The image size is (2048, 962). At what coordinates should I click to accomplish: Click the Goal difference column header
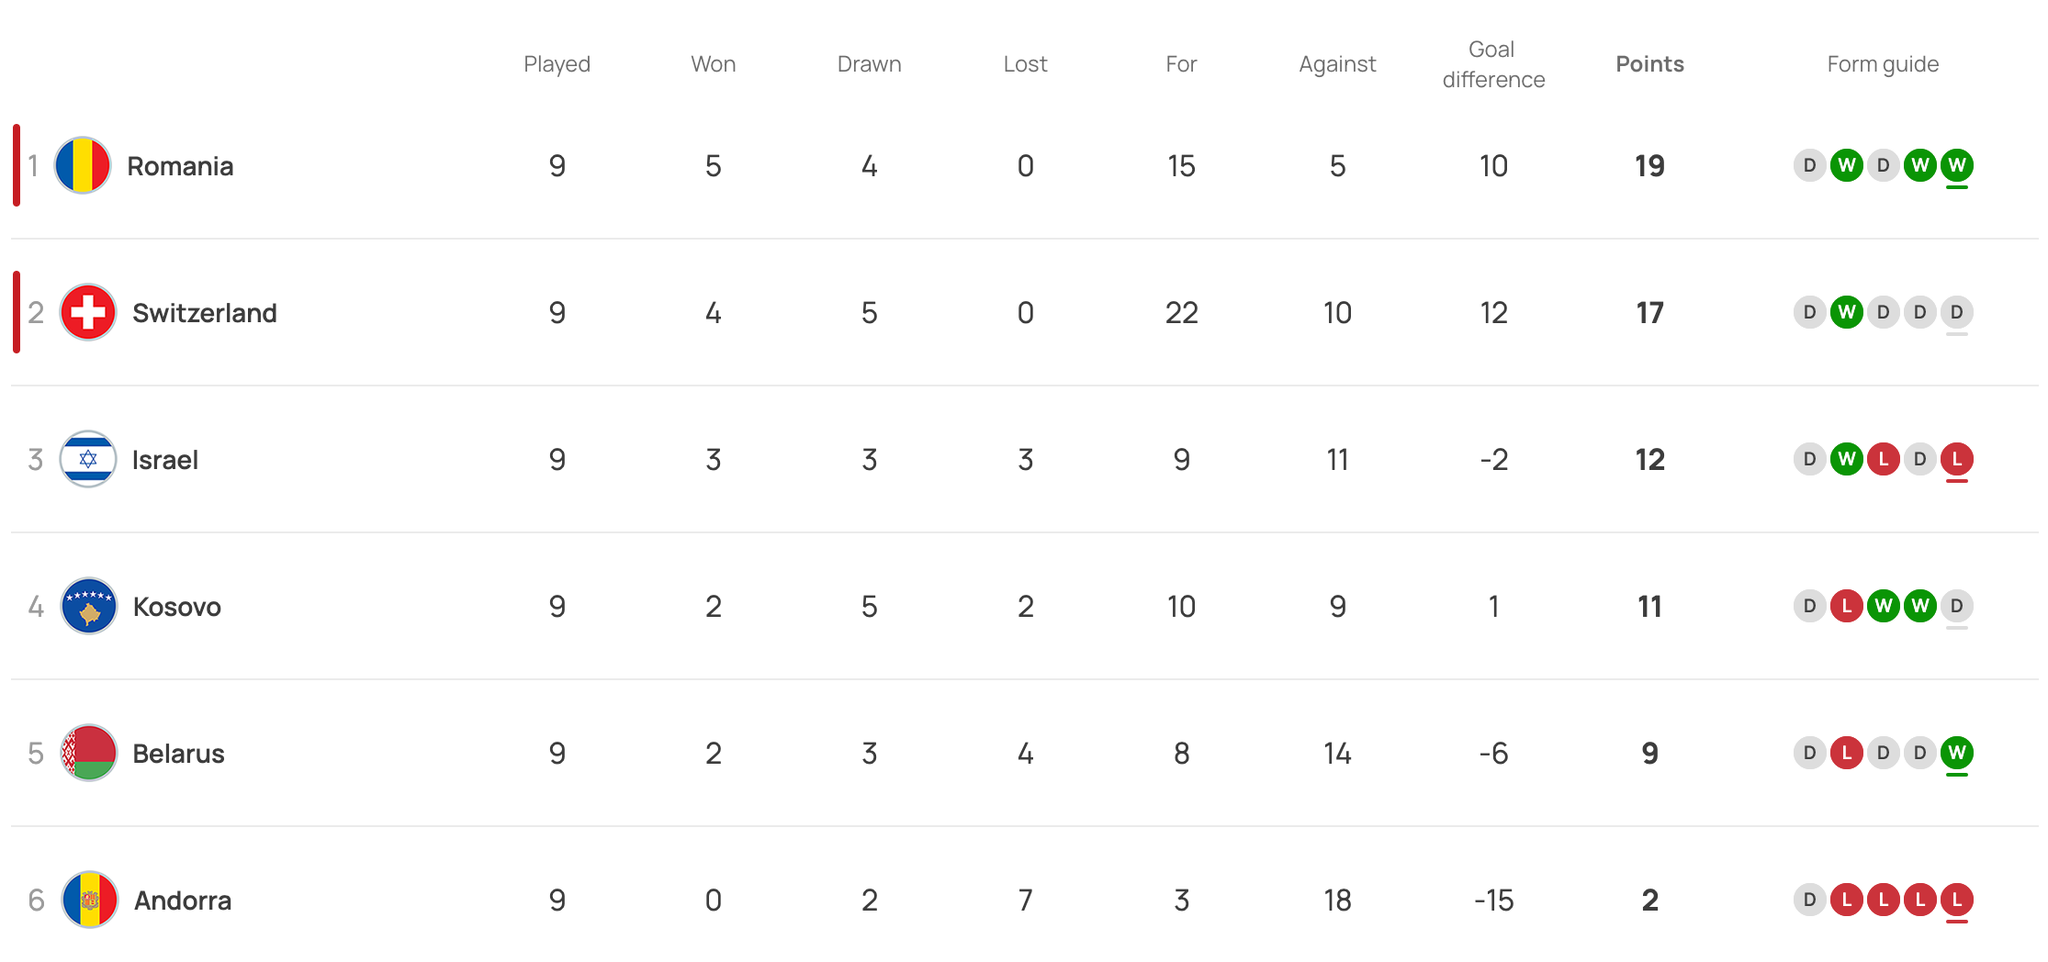(x=1493, y=64)
